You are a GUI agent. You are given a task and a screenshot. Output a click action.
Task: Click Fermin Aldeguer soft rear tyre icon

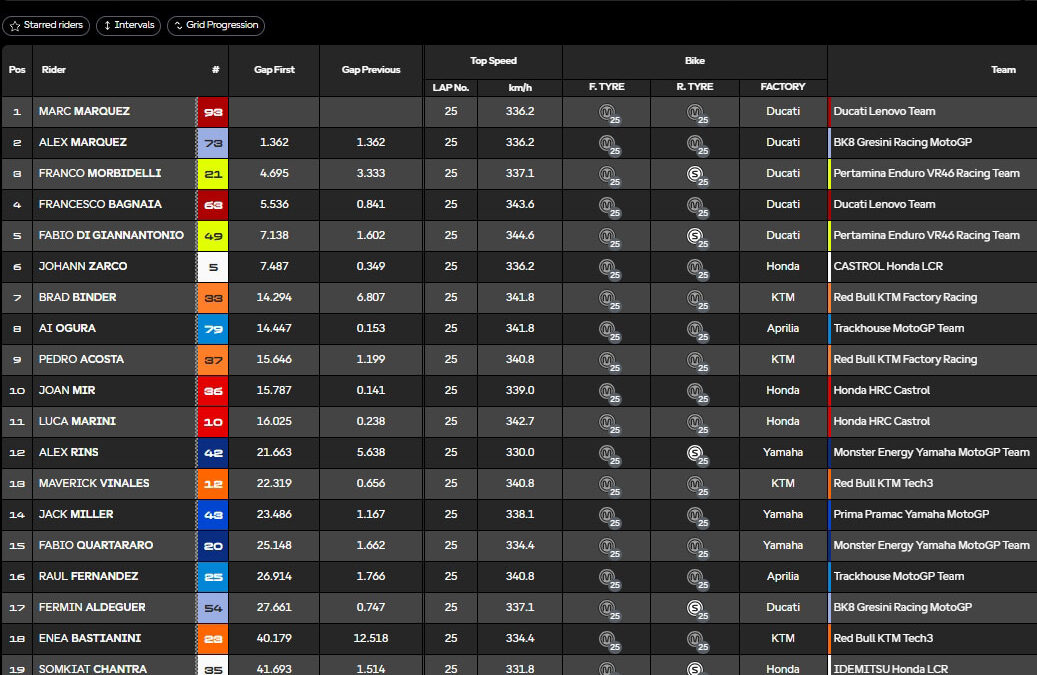click(x=696, y=609)
